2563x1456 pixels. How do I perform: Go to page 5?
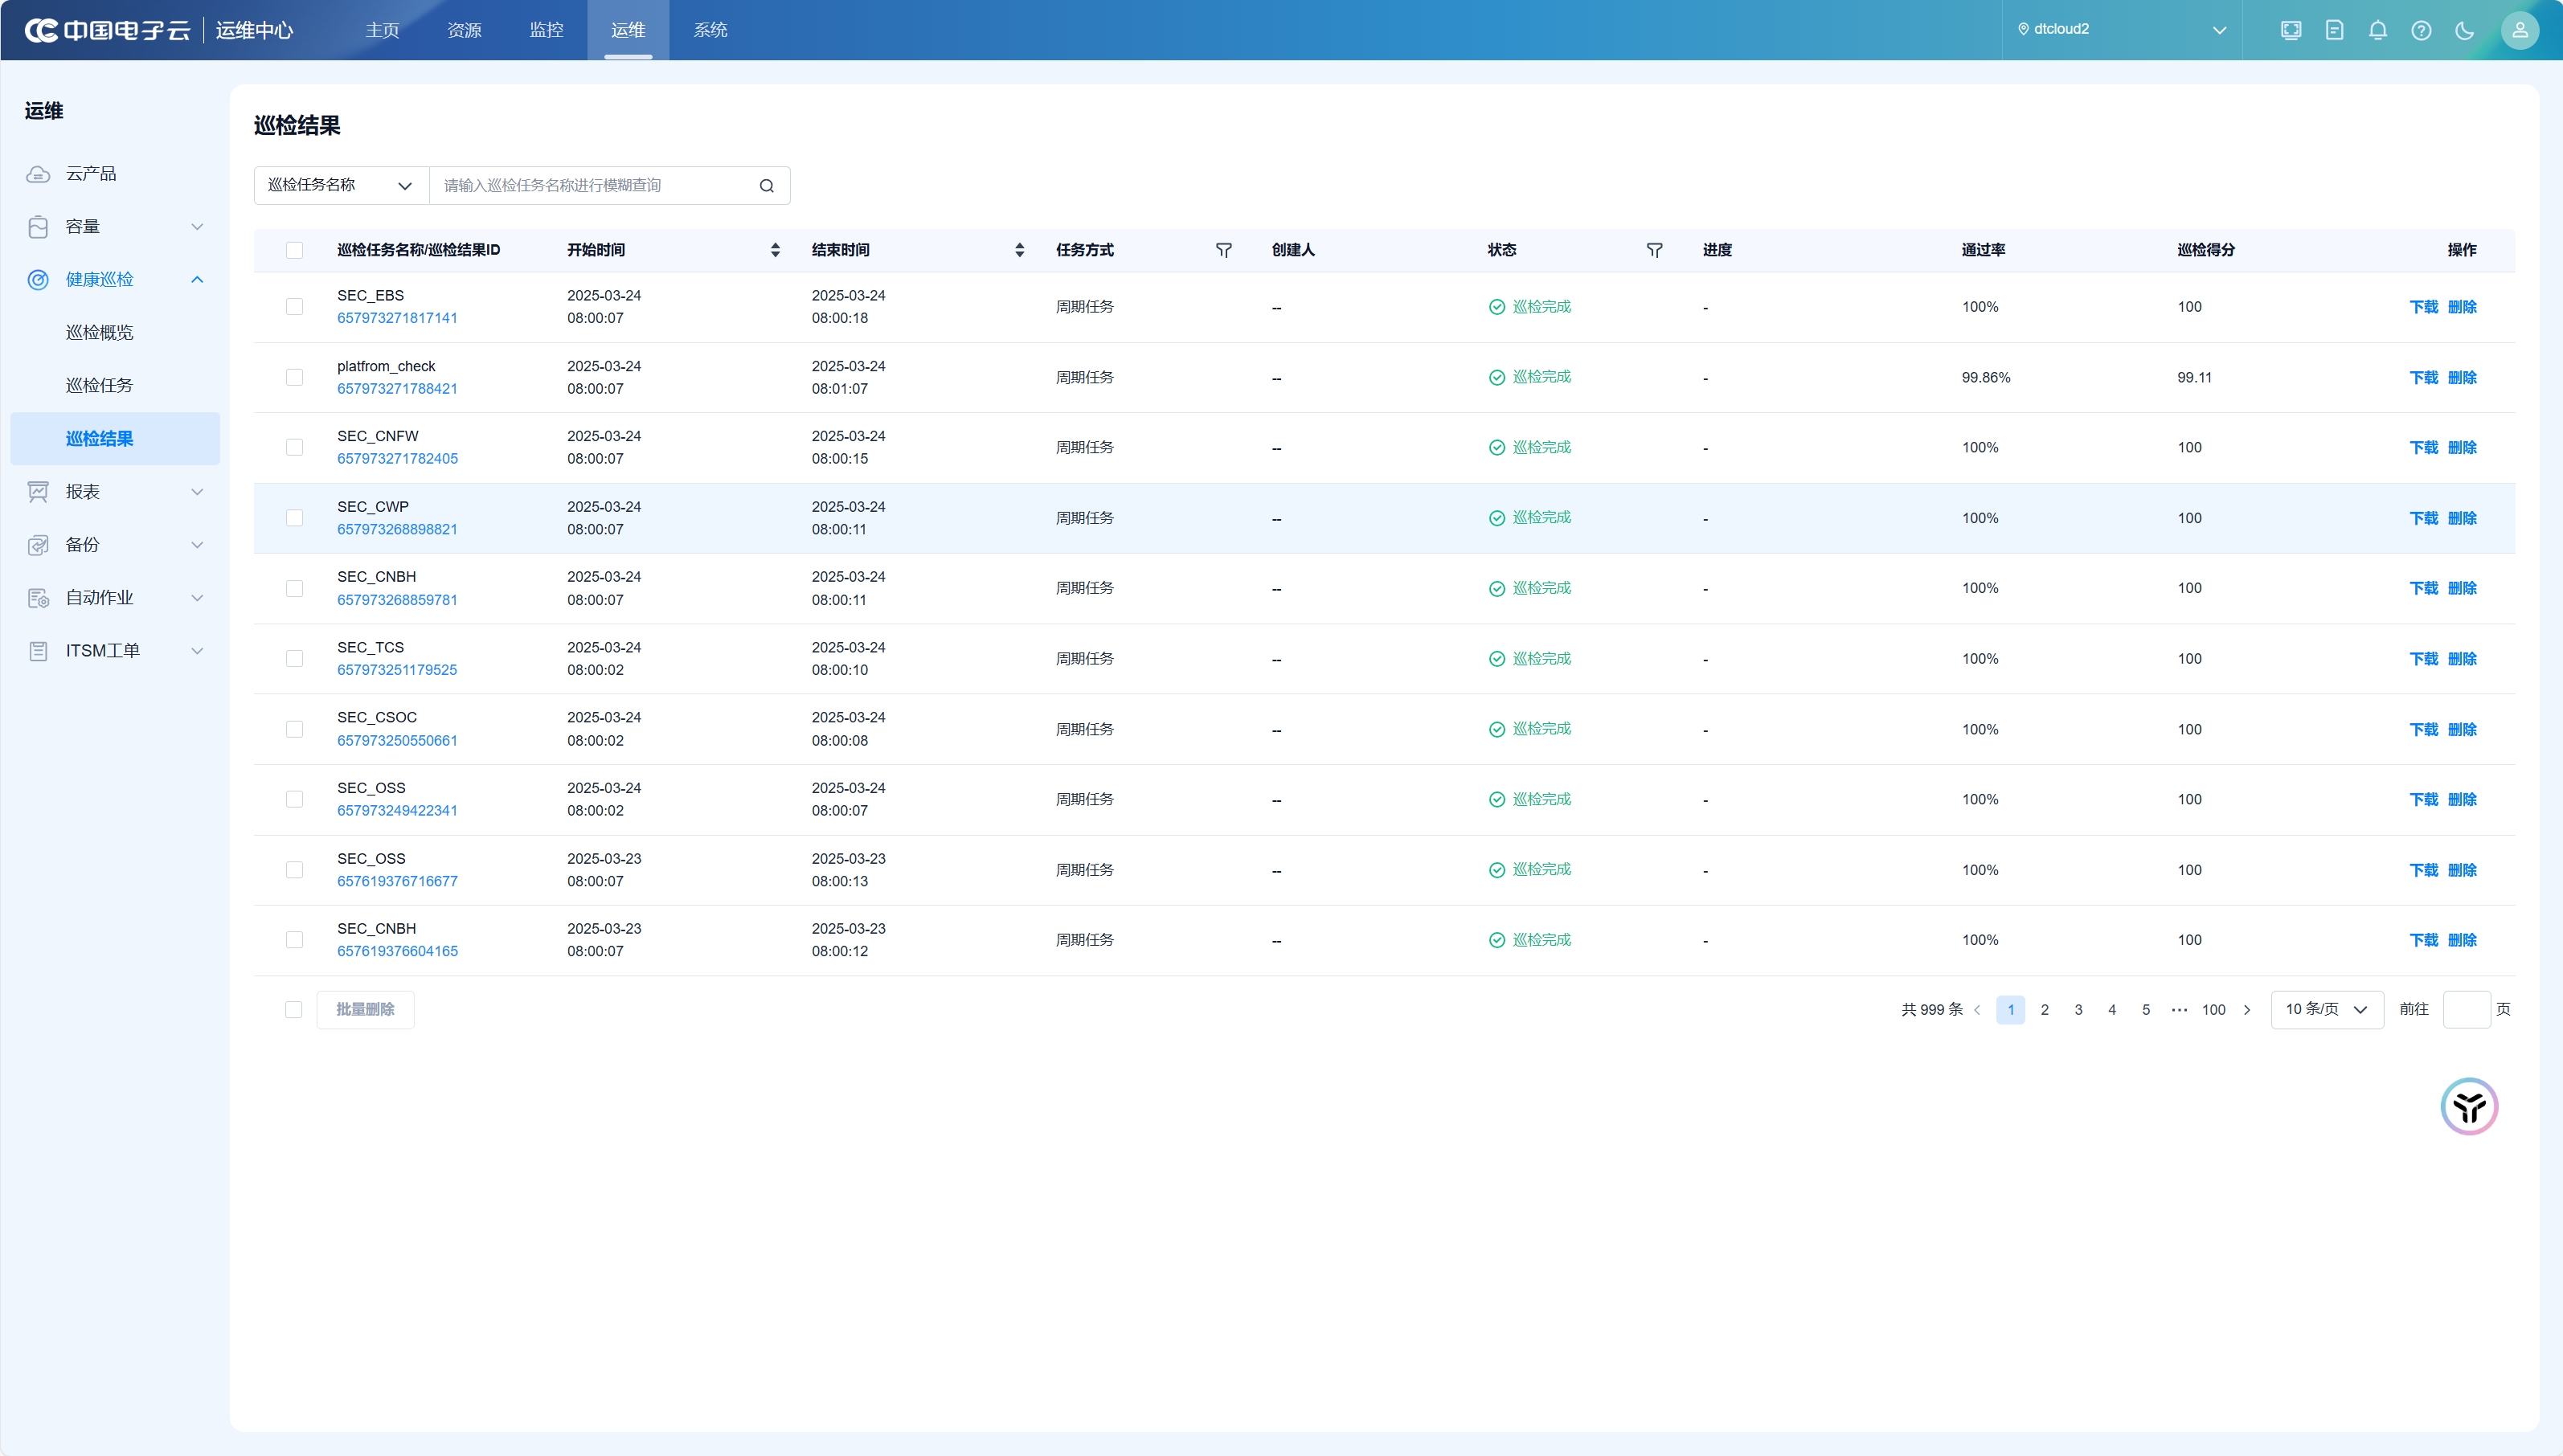tap(2145, 1010)
